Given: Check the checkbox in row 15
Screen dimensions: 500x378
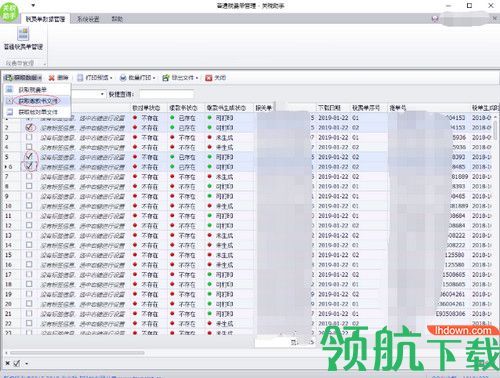Looking at the screenshot, I should [29, 255].
